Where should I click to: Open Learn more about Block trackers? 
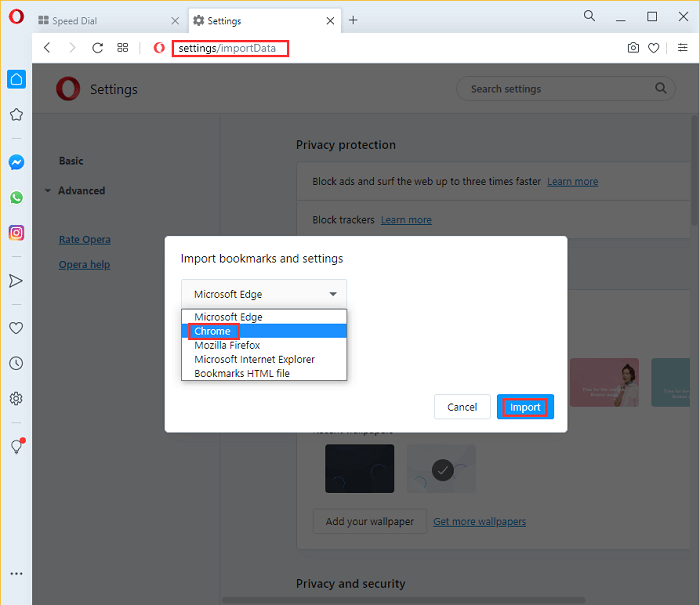click(406, 220)
